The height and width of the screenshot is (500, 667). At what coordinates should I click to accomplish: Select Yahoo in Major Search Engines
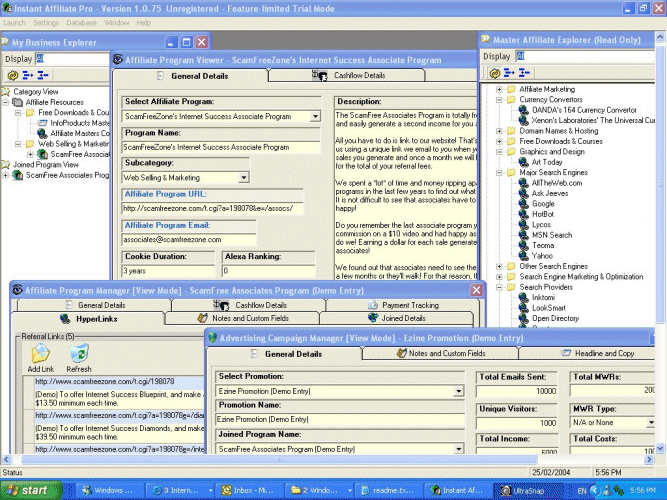542,256
